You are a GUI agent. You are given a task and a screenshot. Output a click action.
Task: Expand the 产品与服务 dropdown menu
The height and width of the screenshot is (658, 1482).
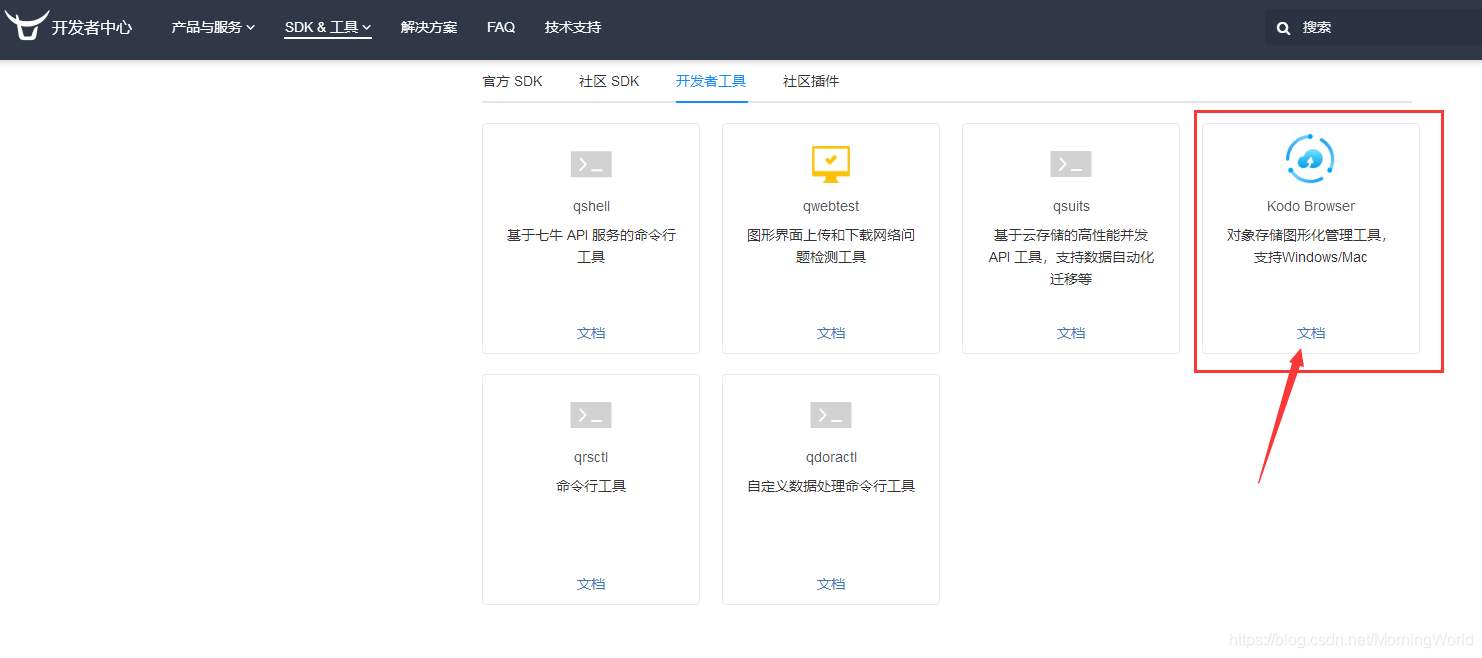[213, 27]
